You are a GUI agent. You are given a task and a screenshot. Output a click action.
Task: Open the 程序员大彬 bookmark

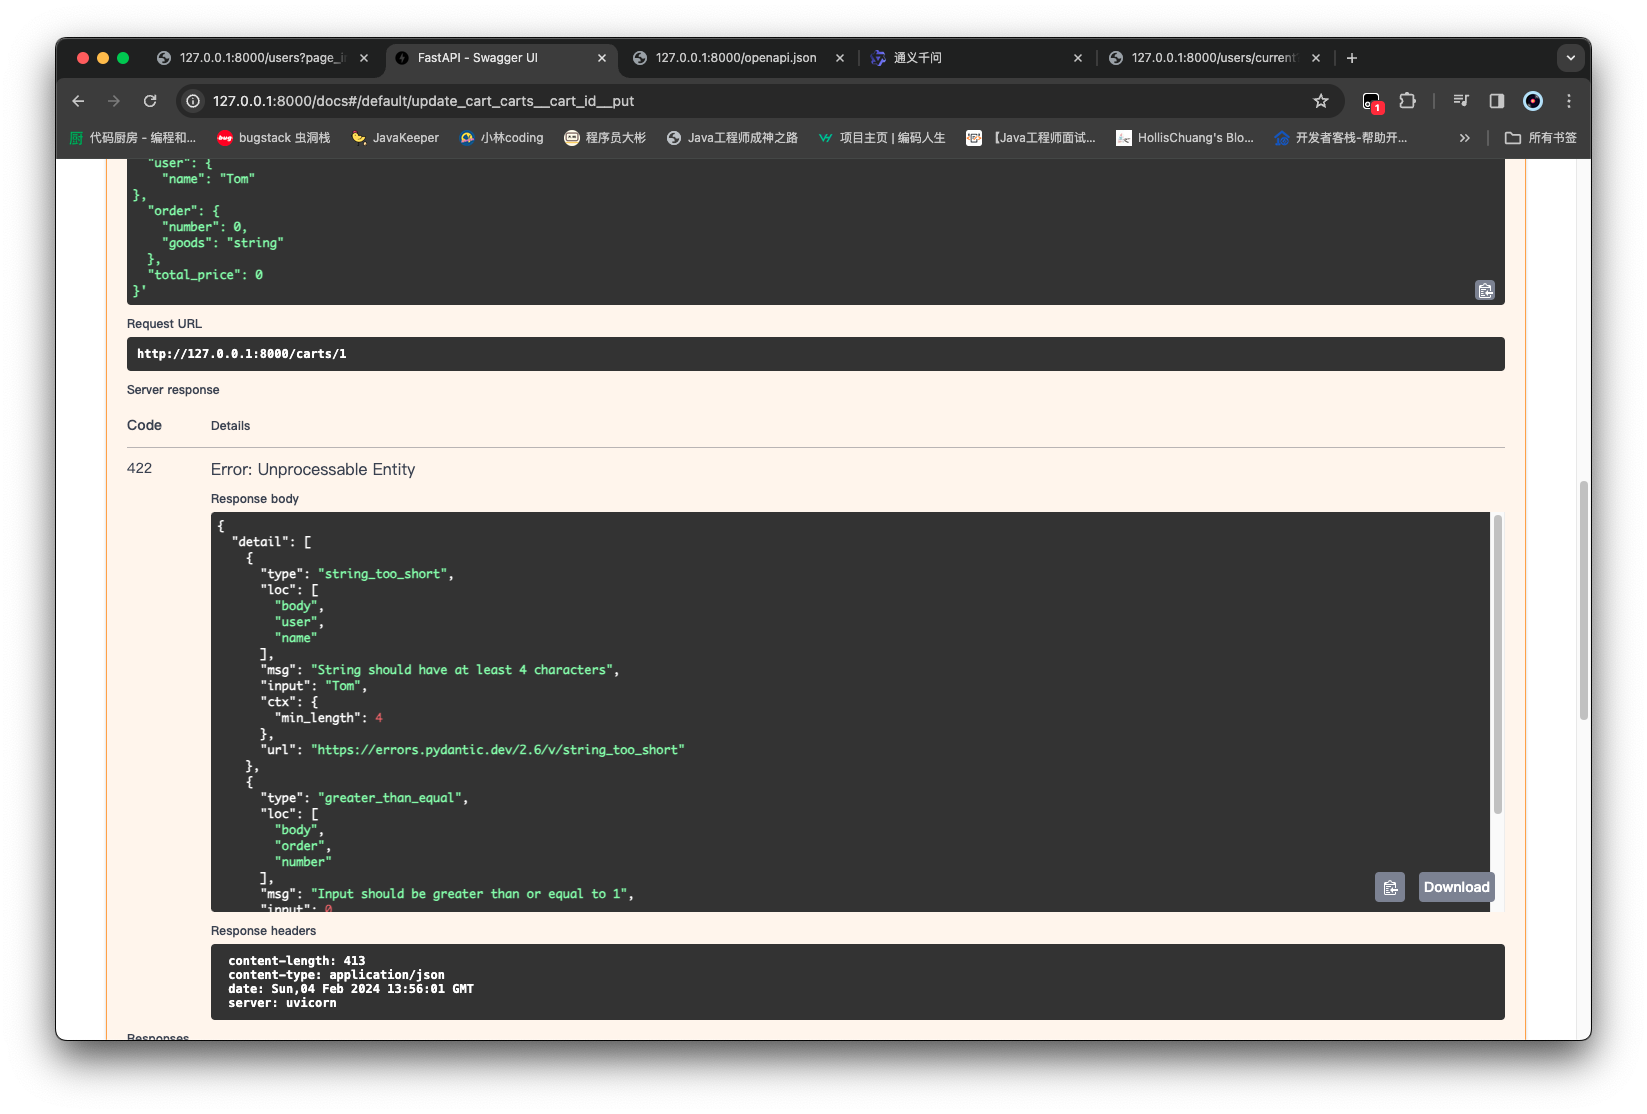pos(605,138)
